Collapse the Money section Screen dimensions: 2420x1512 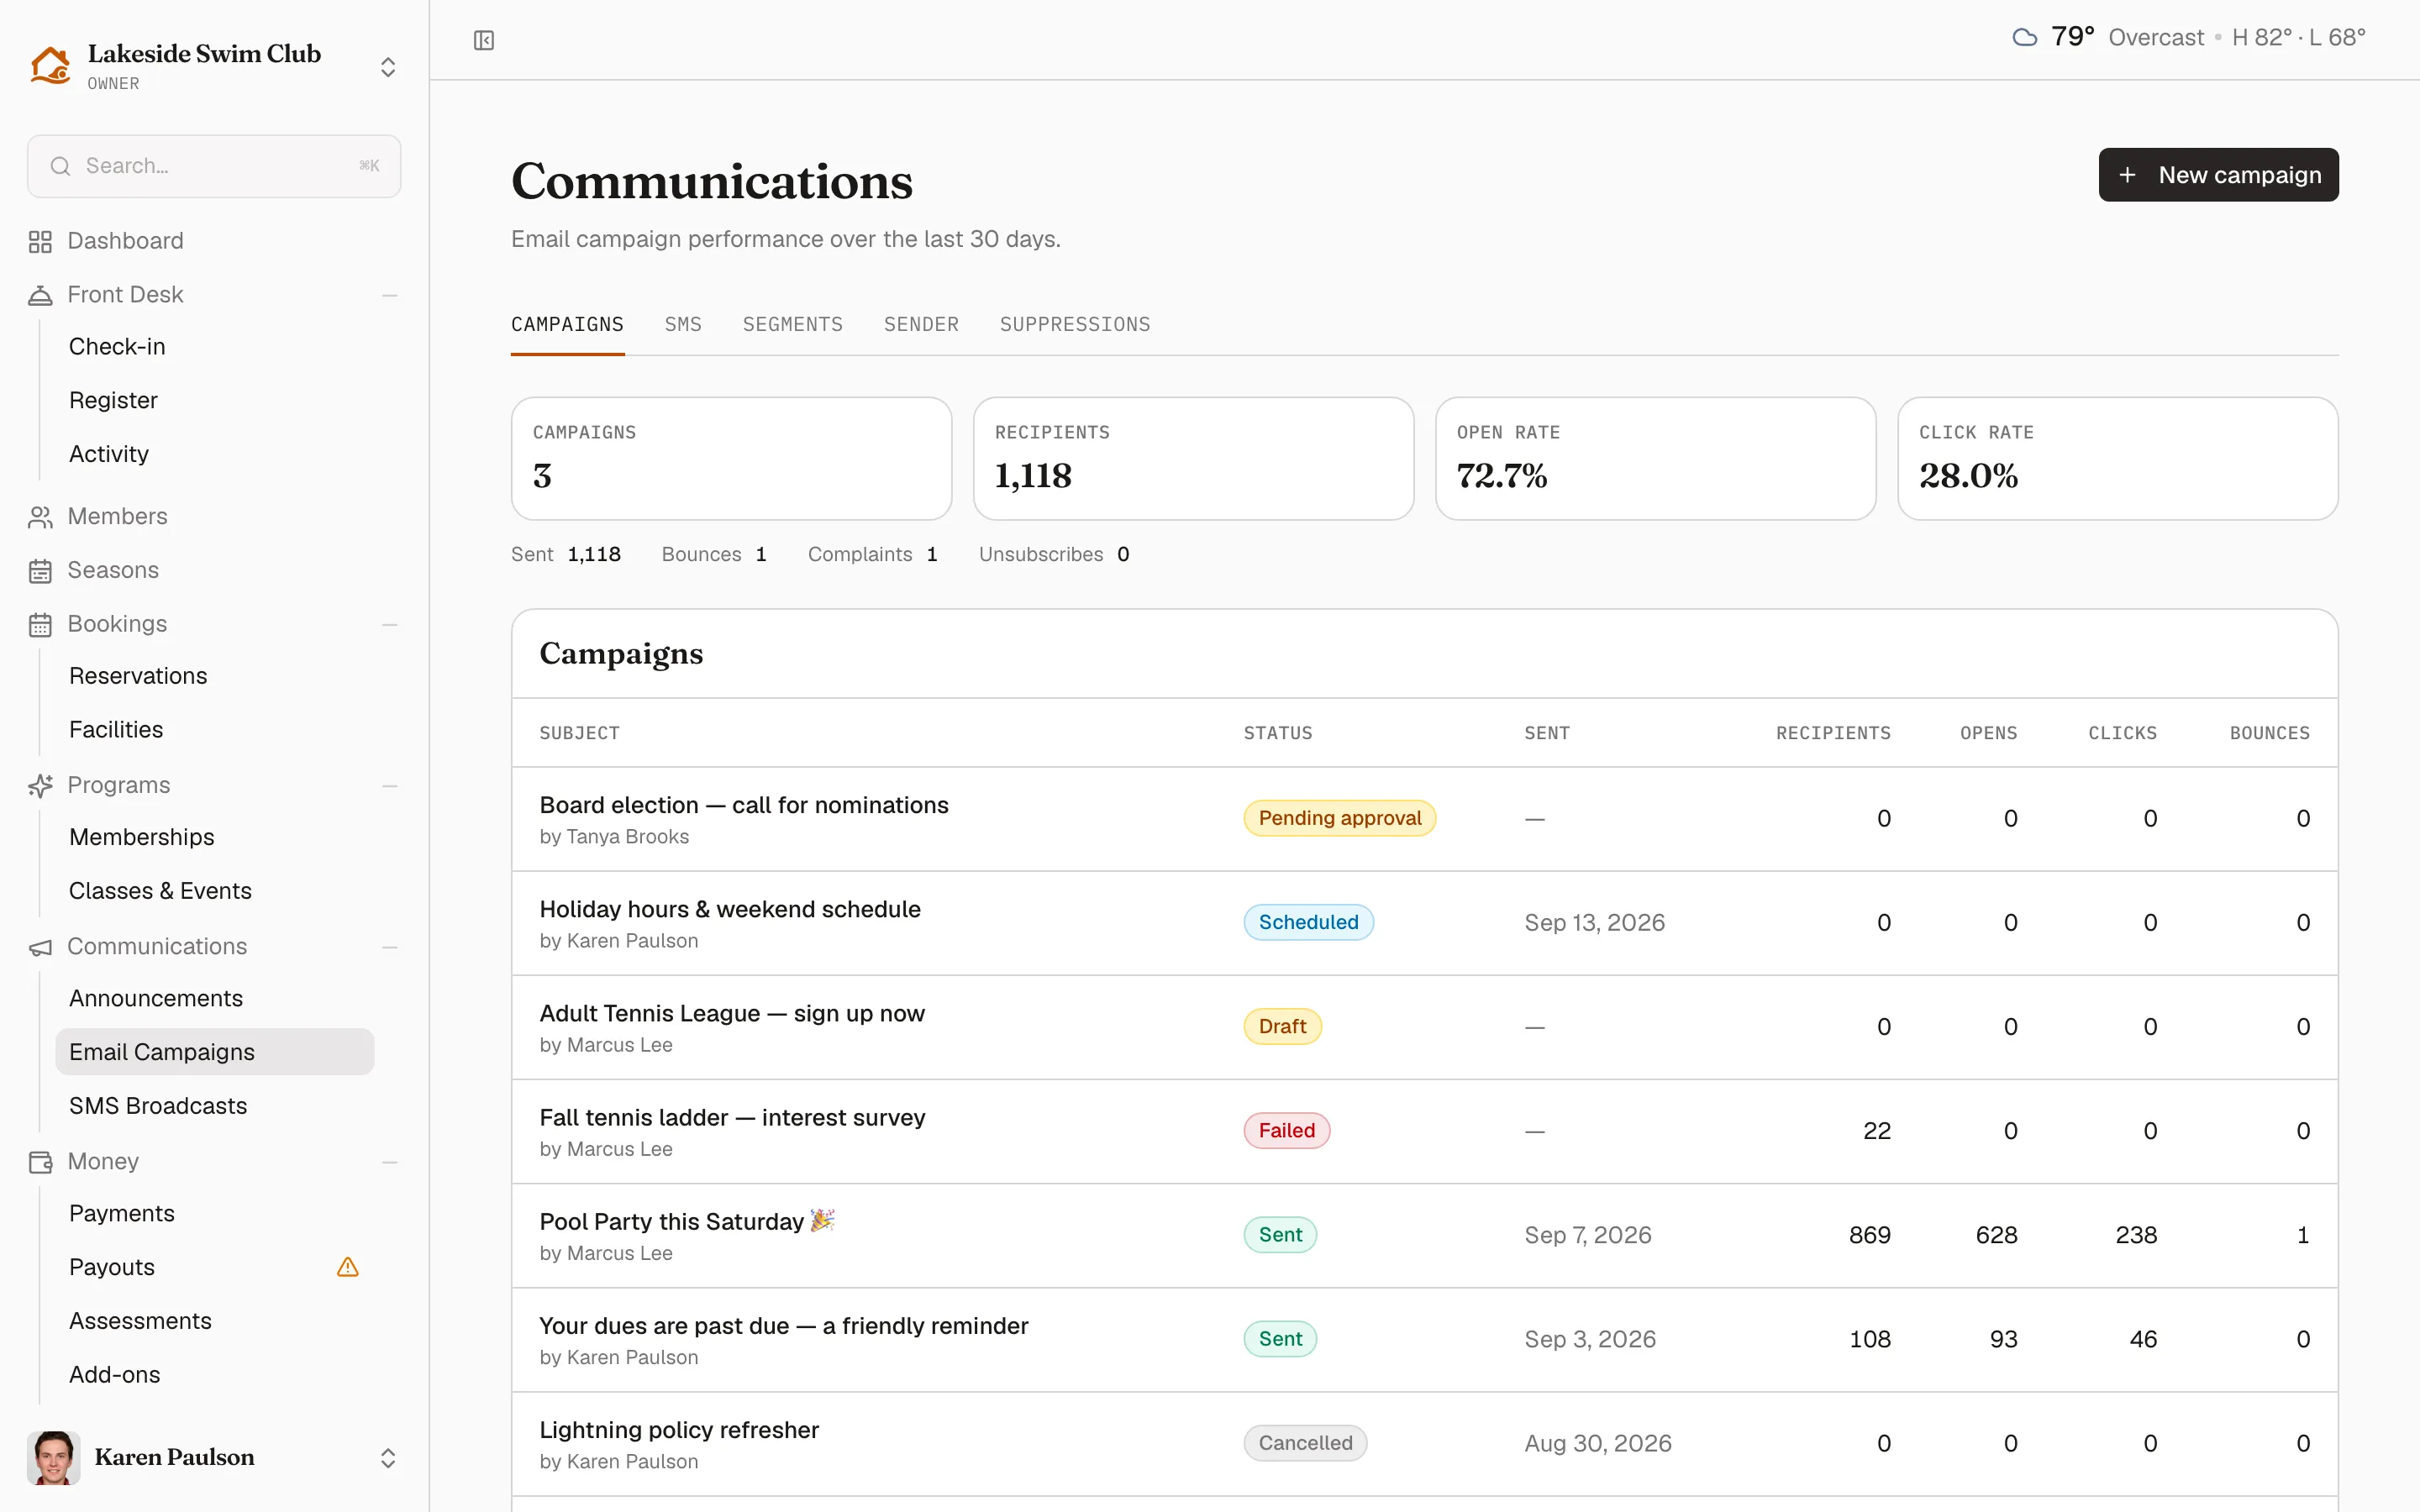pyautogui.click(x=390, y=1162)
